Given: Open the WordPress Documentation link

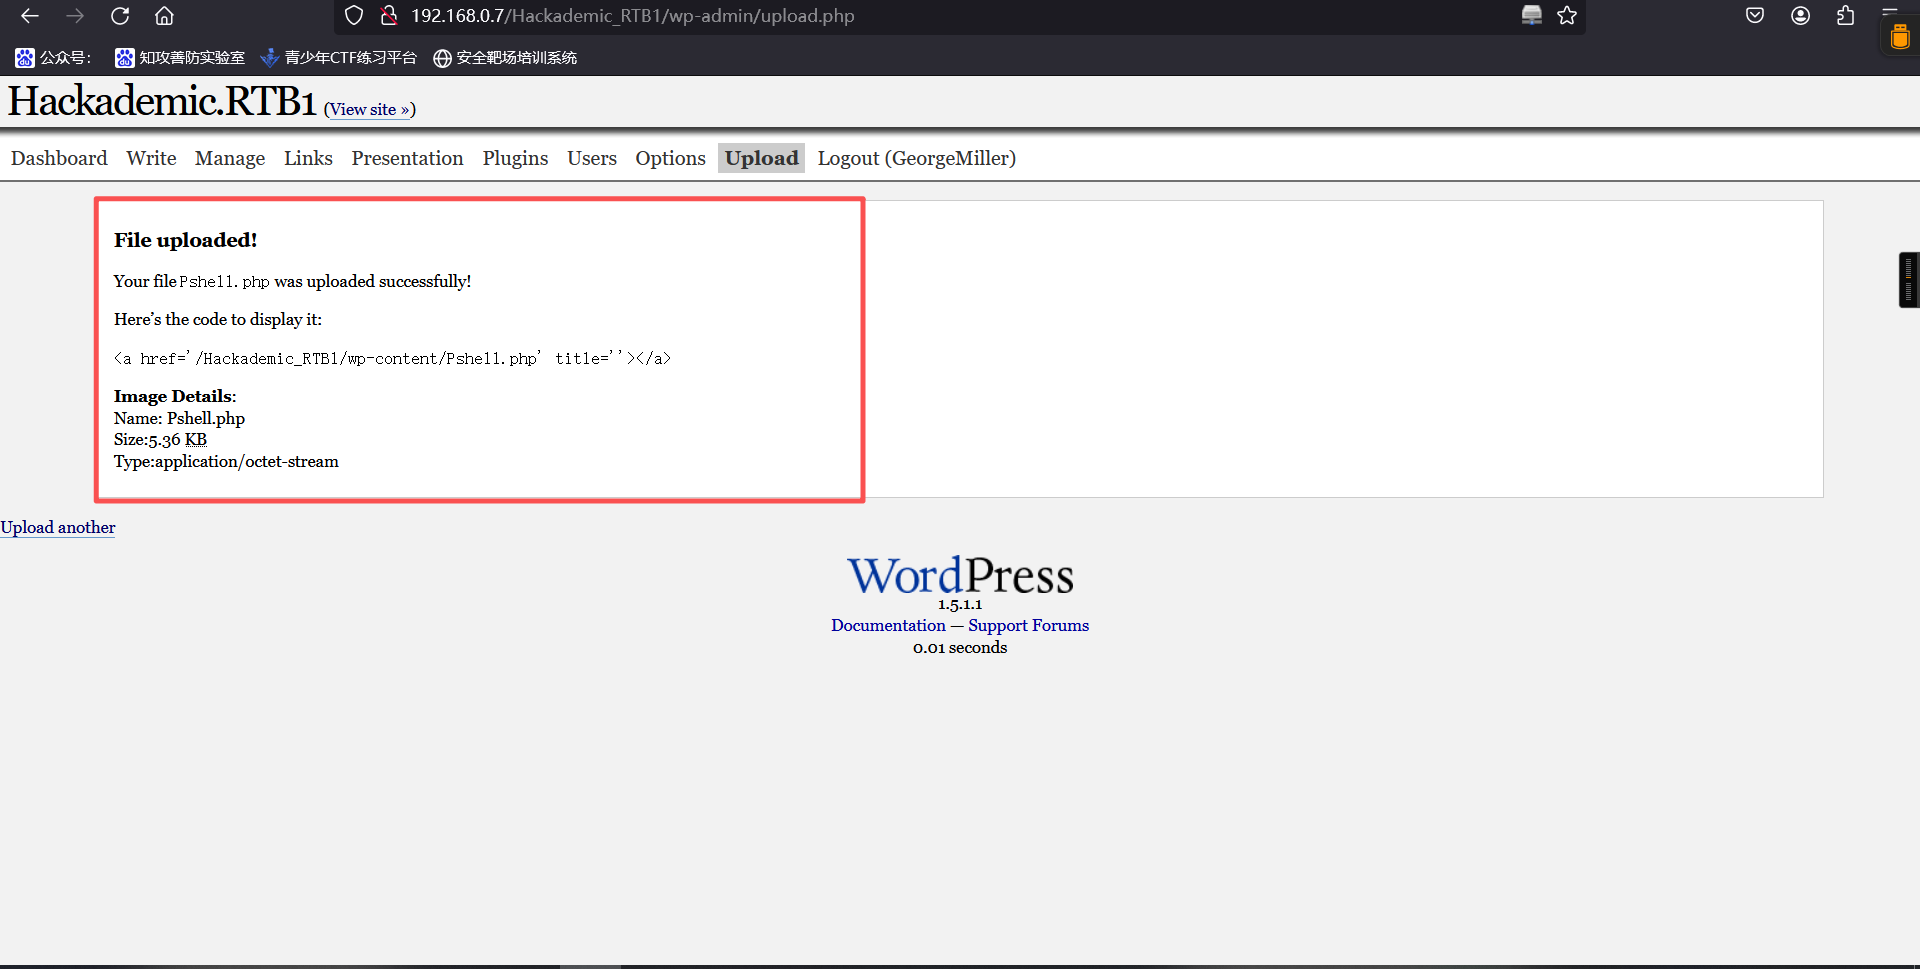Looking at the screenshot, I should [888, 625].
